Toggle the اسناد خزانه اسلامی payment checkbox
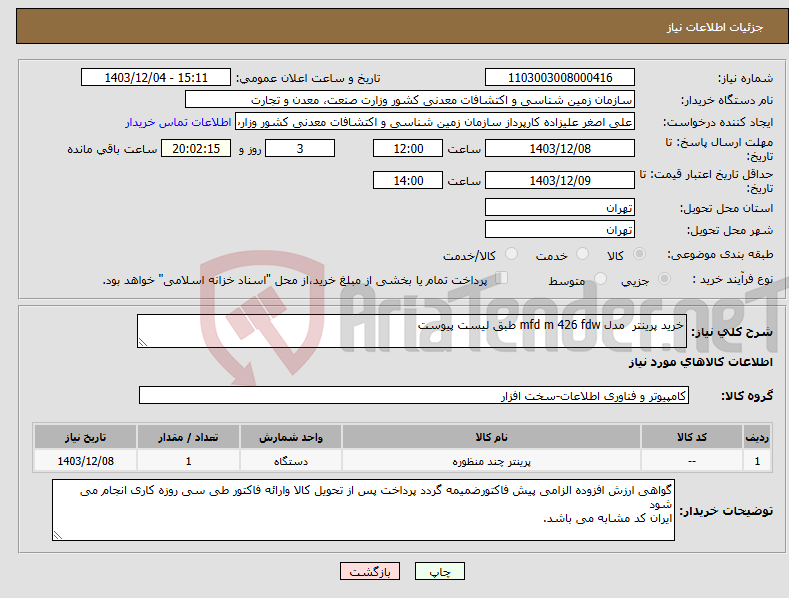Screen dimensions: 789x598 click(502, 278)
